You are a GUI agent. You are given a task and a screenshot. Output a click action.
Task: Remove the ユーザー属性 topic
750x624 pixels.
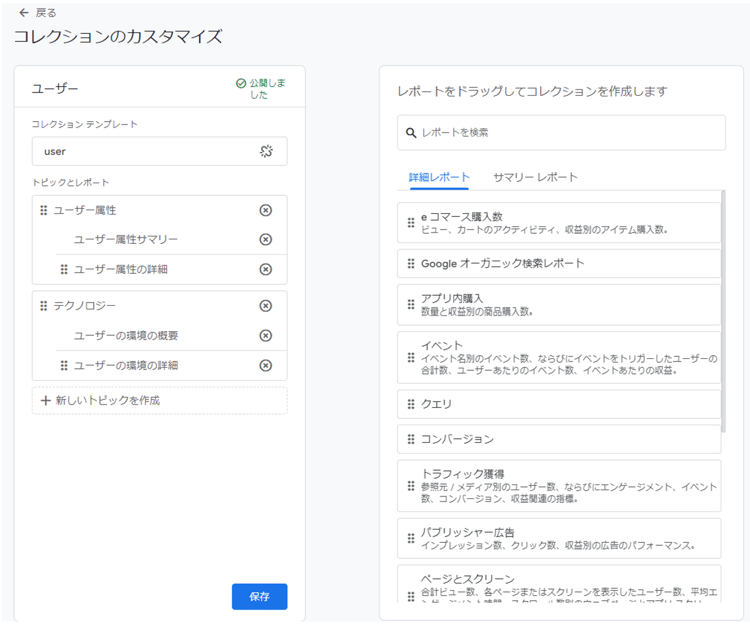click(x=265, y=210)
